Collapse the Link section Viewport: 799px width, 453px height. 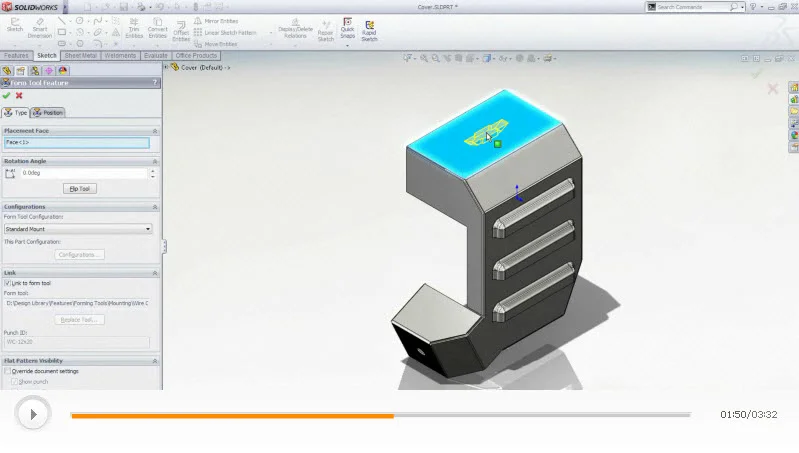155,273
